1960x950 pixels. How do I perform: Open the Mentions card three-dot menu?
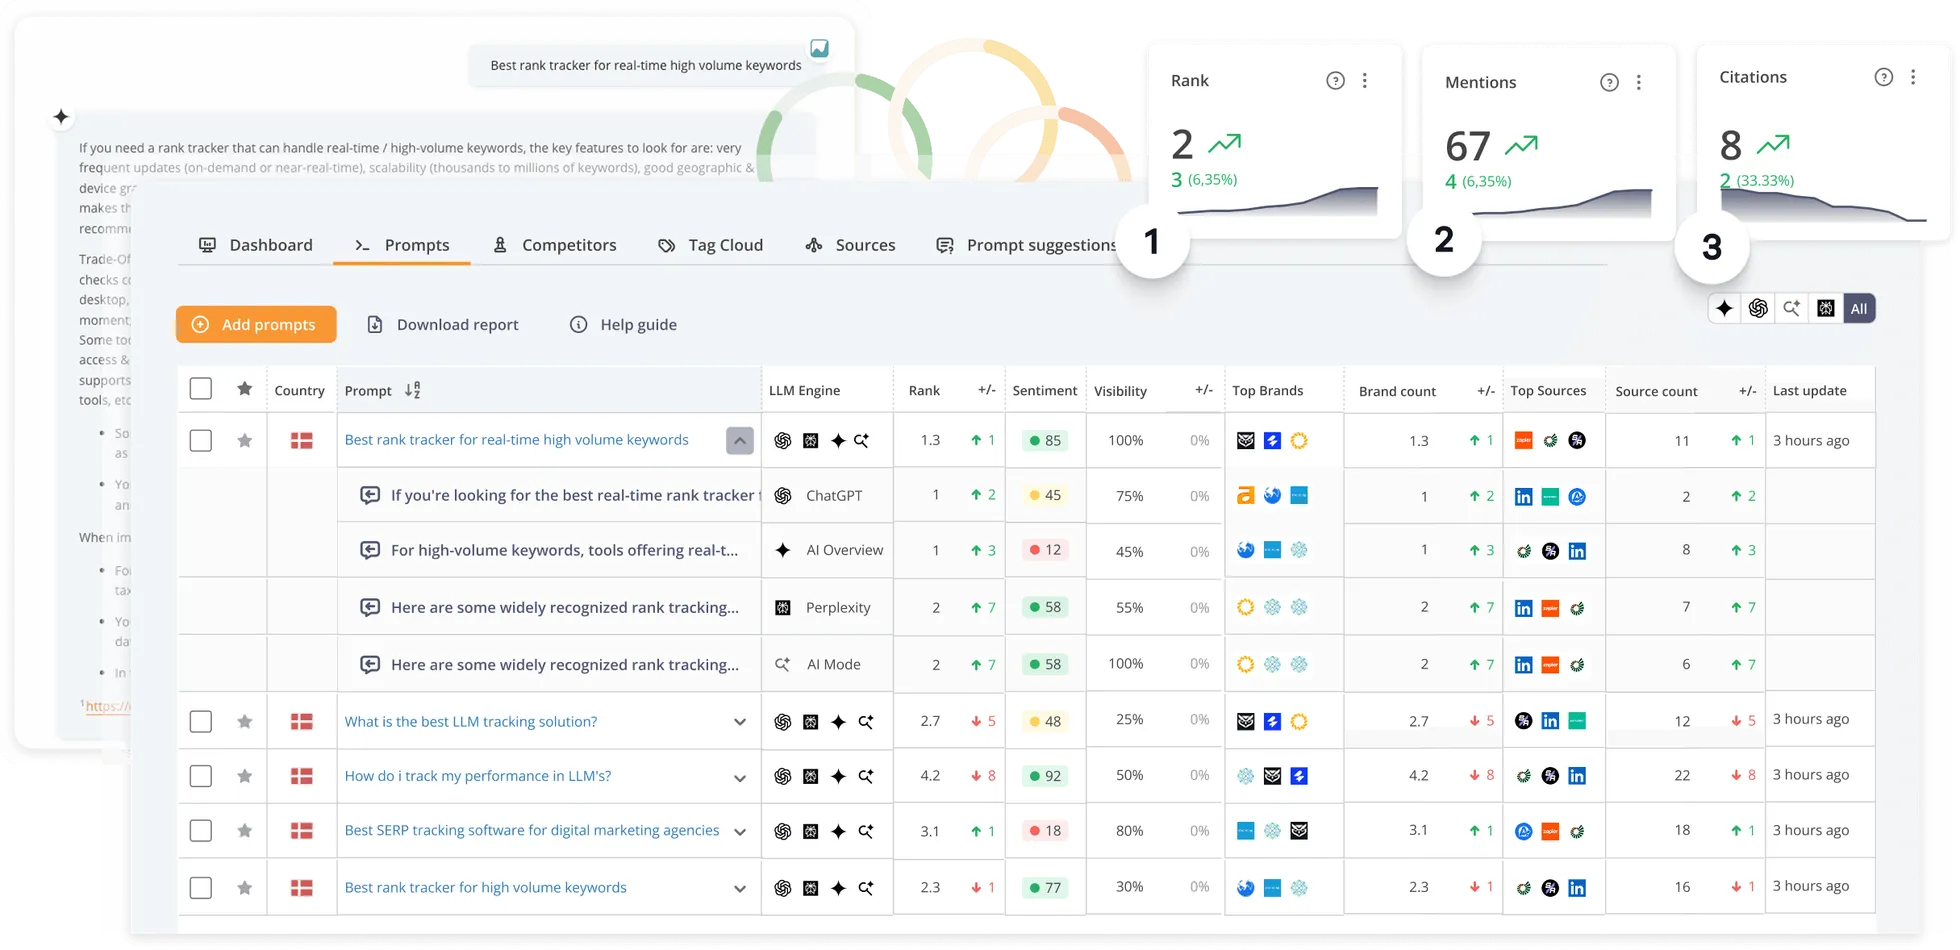tap(1638, 83)
